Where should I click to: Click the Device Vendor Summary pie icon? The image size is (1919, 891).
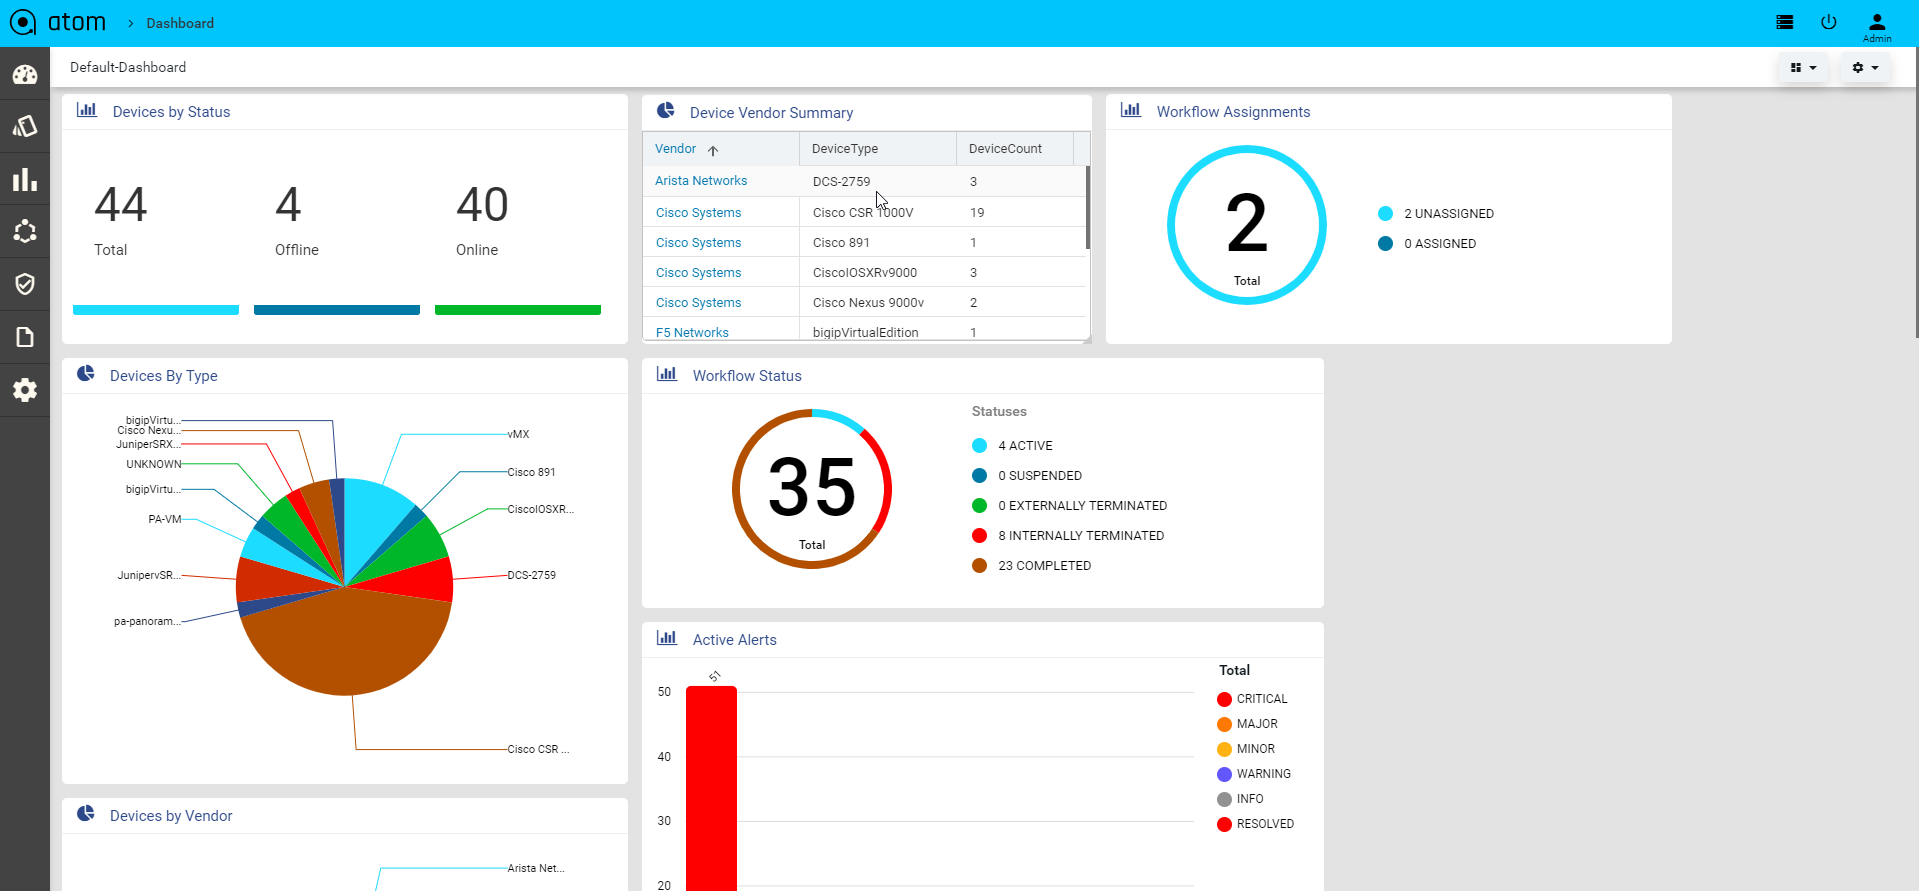pyautogui.click(x=666, y=111)
